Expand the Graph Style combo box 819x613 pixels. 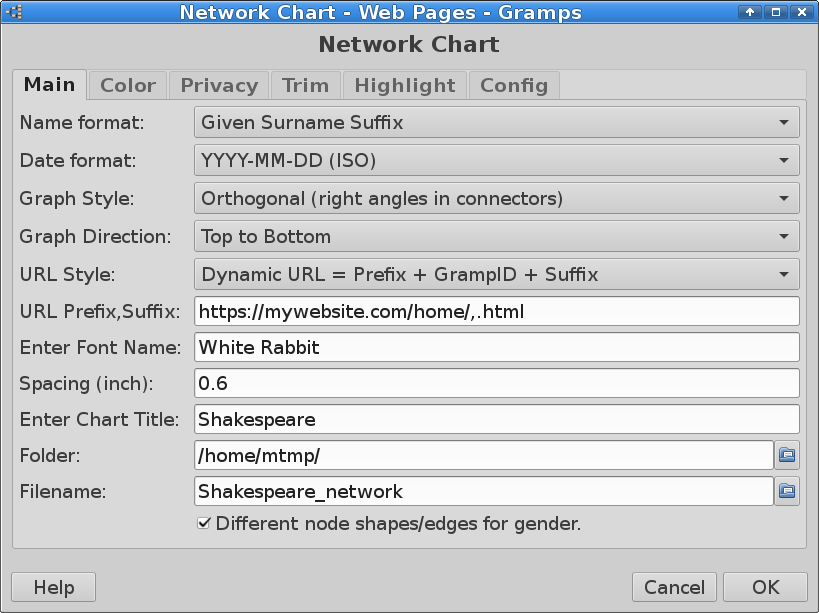[497, 198]
